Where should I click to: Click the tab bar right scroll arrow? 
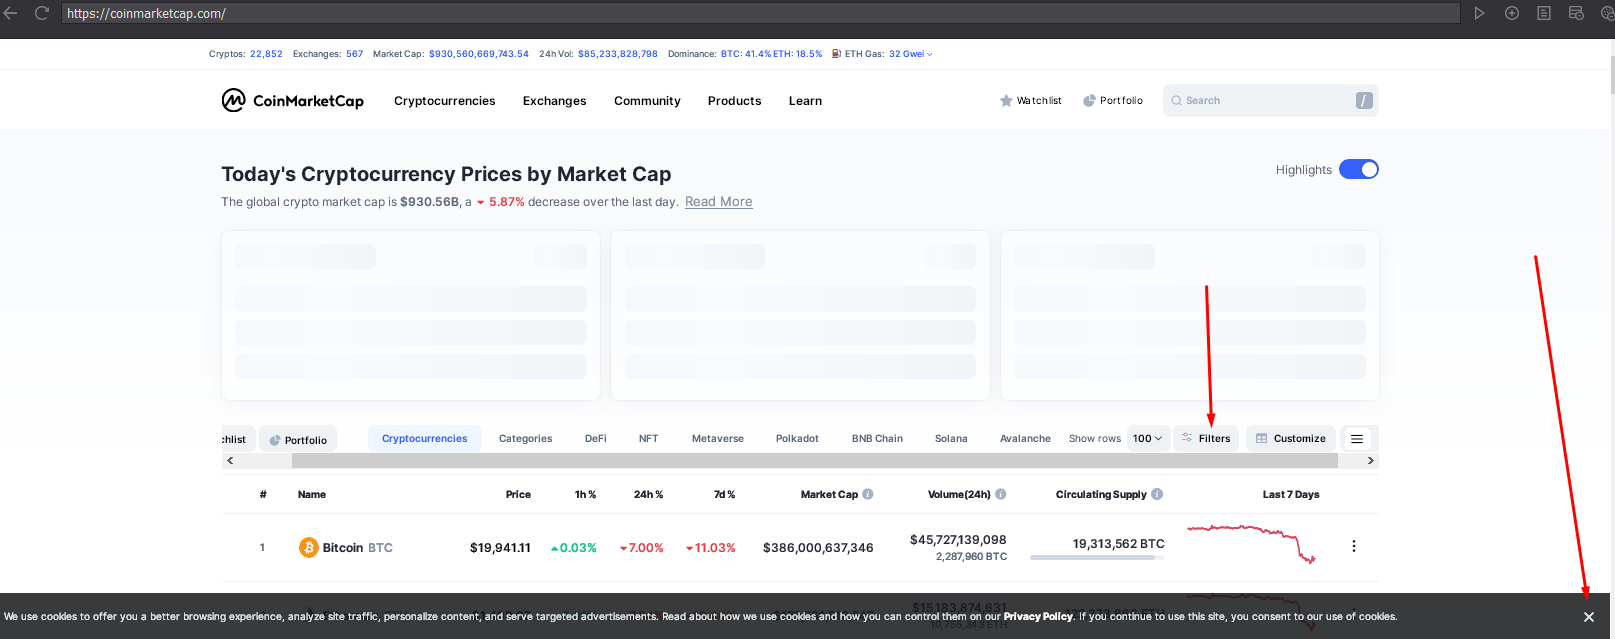tap(1371, 461)
